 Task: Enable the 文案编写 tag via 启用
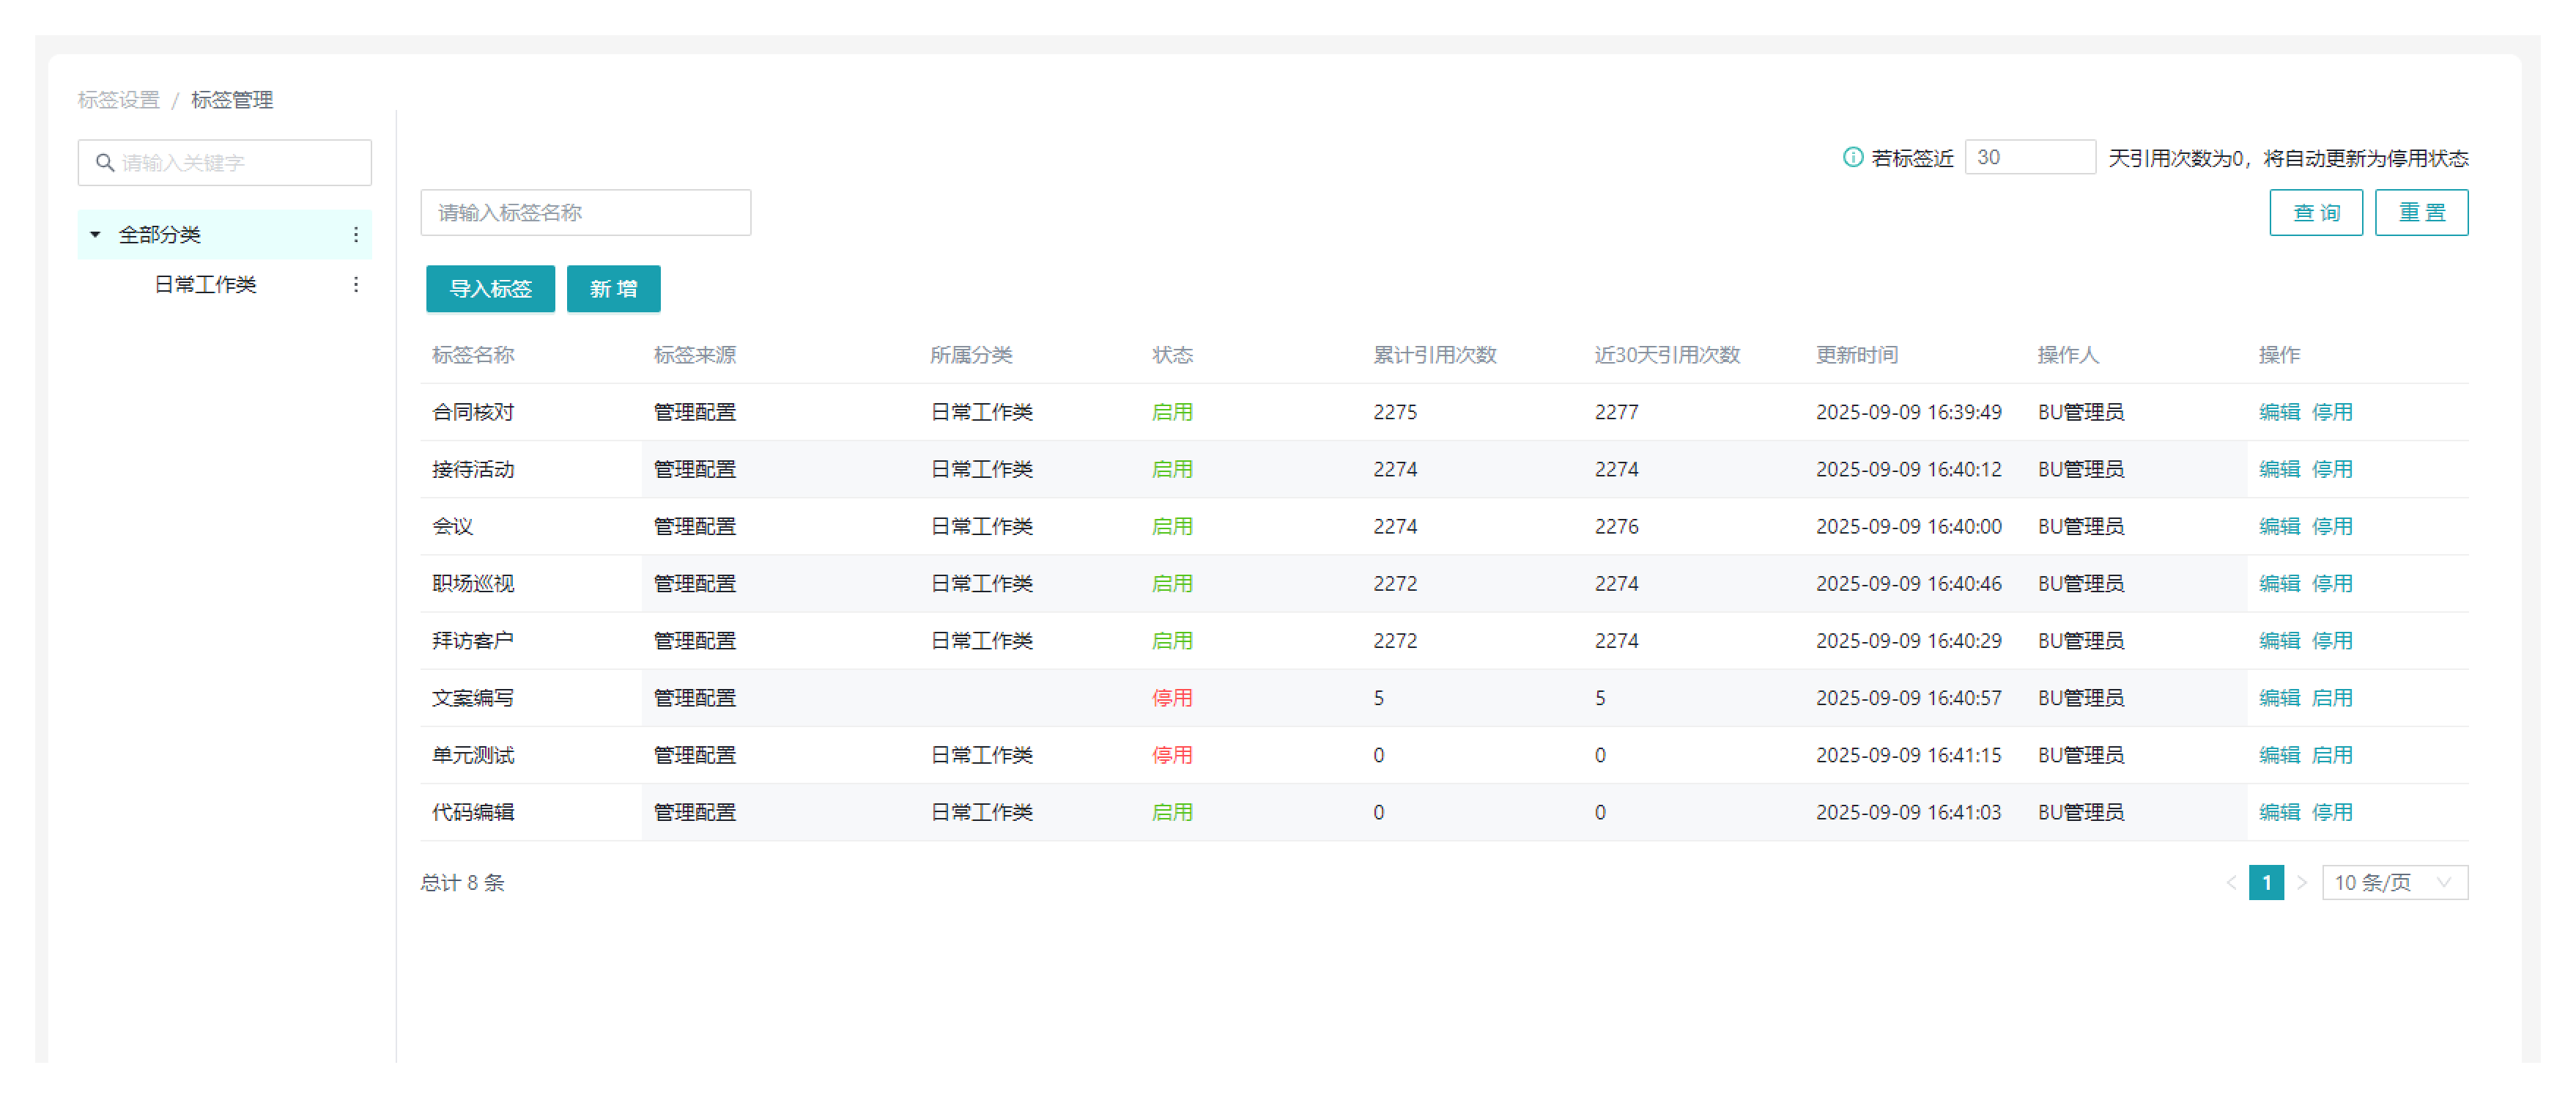(2331, 697)
